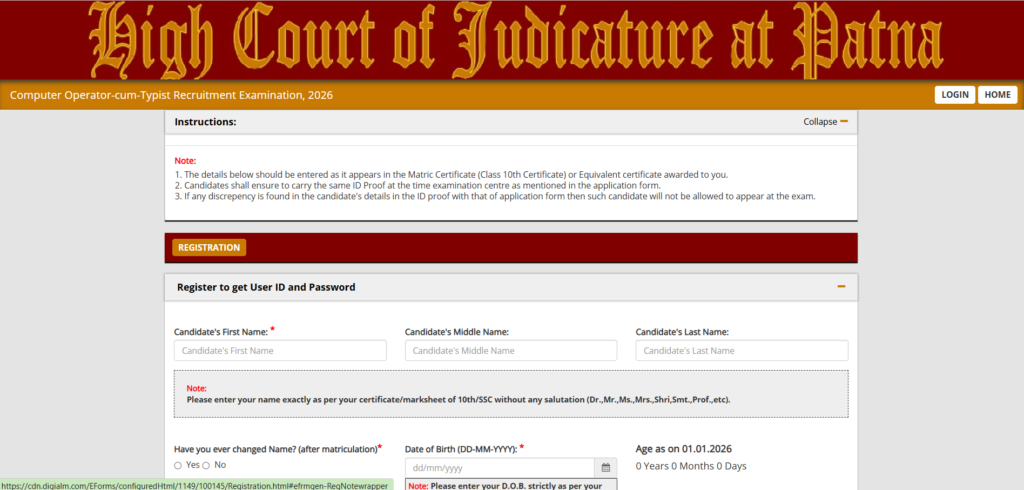
Task: Click the High Court of Judicature banner
Action: click(x=512, y=40)
